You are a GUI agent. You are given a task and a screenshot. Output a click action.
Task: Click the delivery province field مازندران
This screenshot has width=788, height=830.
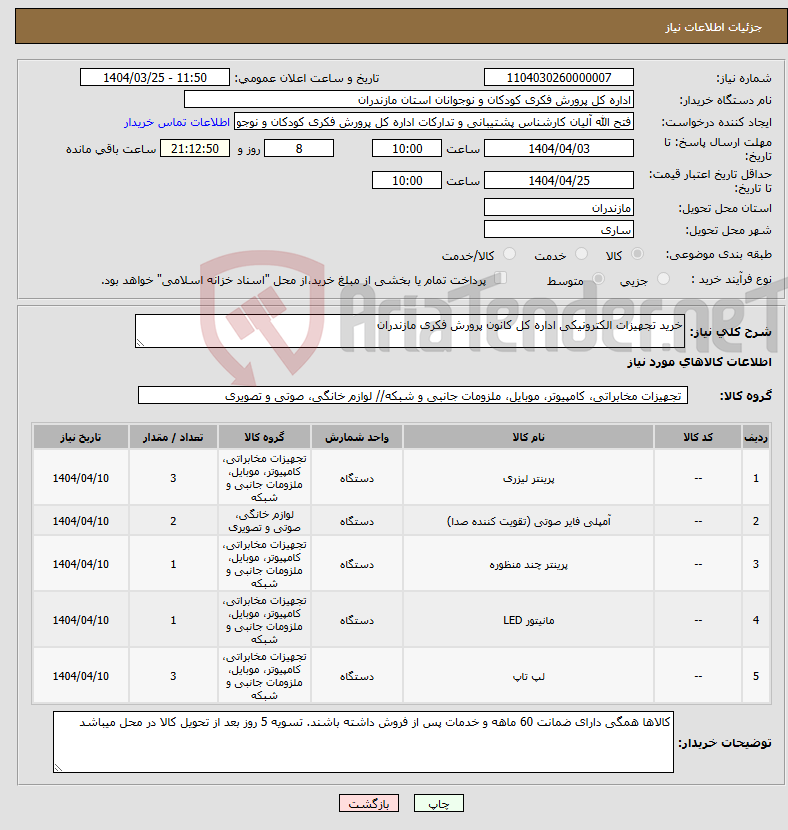click(x=559, y=208)
